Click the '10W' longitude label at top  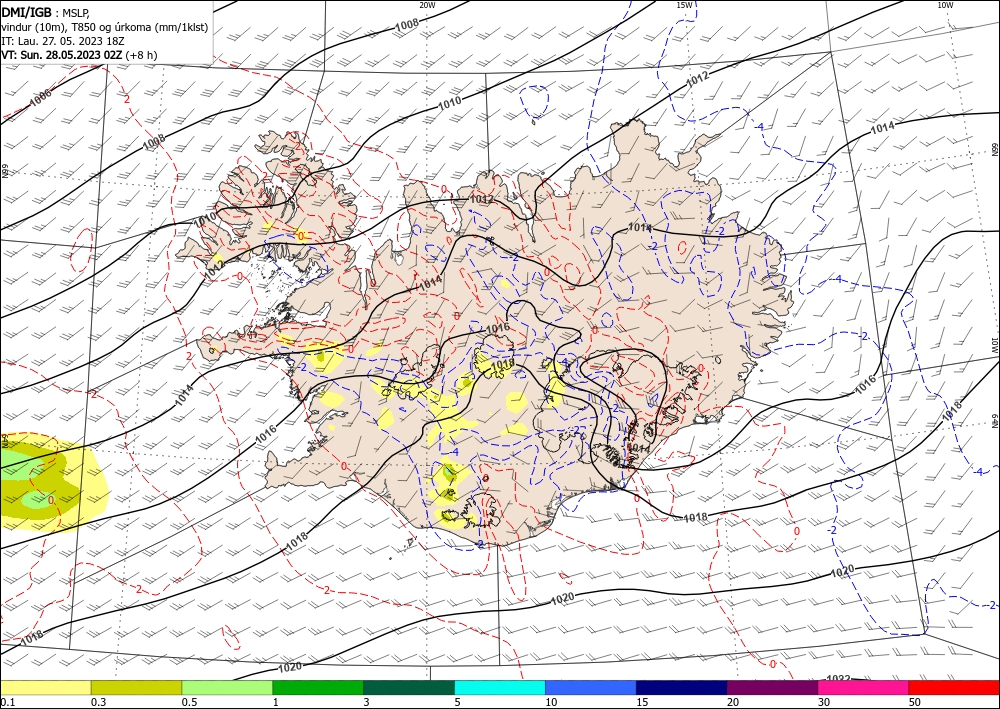pyautogui.click(x=945, y=5)
